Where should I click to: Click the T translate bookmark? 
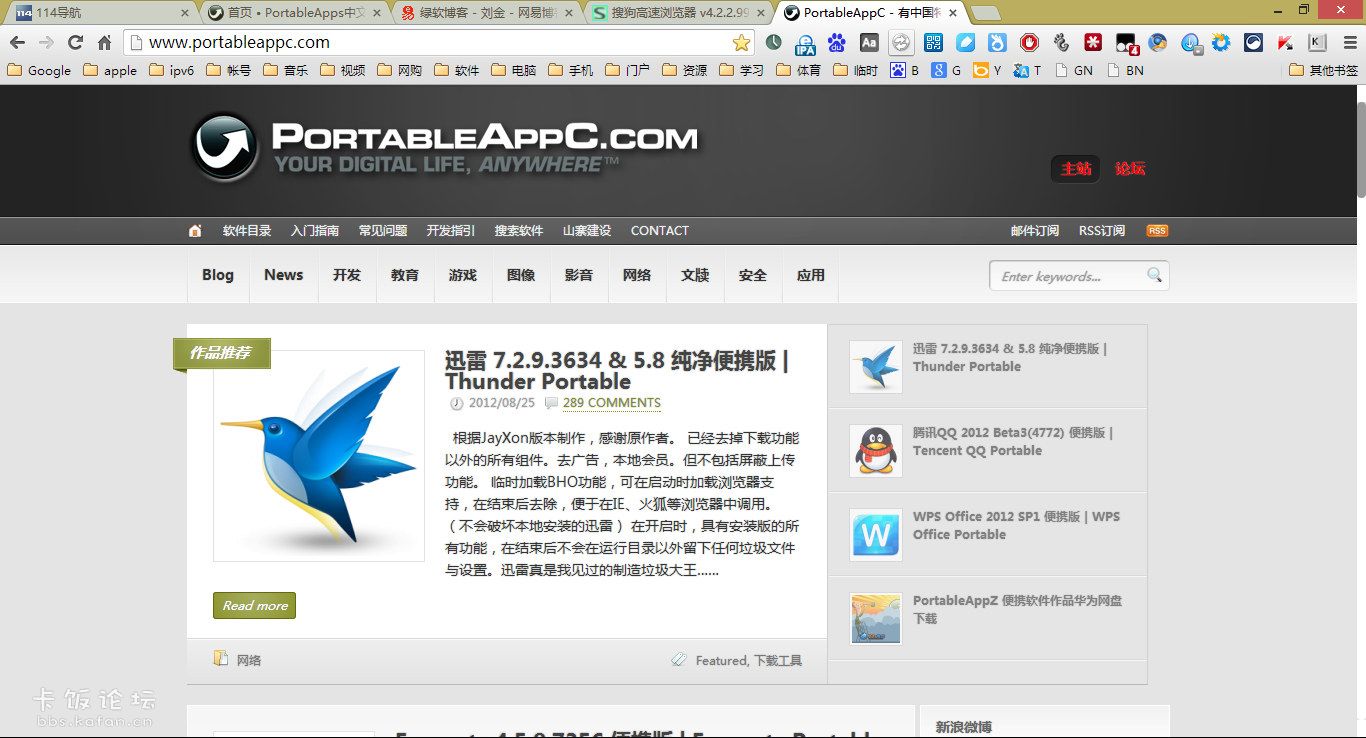point(1027,71)
